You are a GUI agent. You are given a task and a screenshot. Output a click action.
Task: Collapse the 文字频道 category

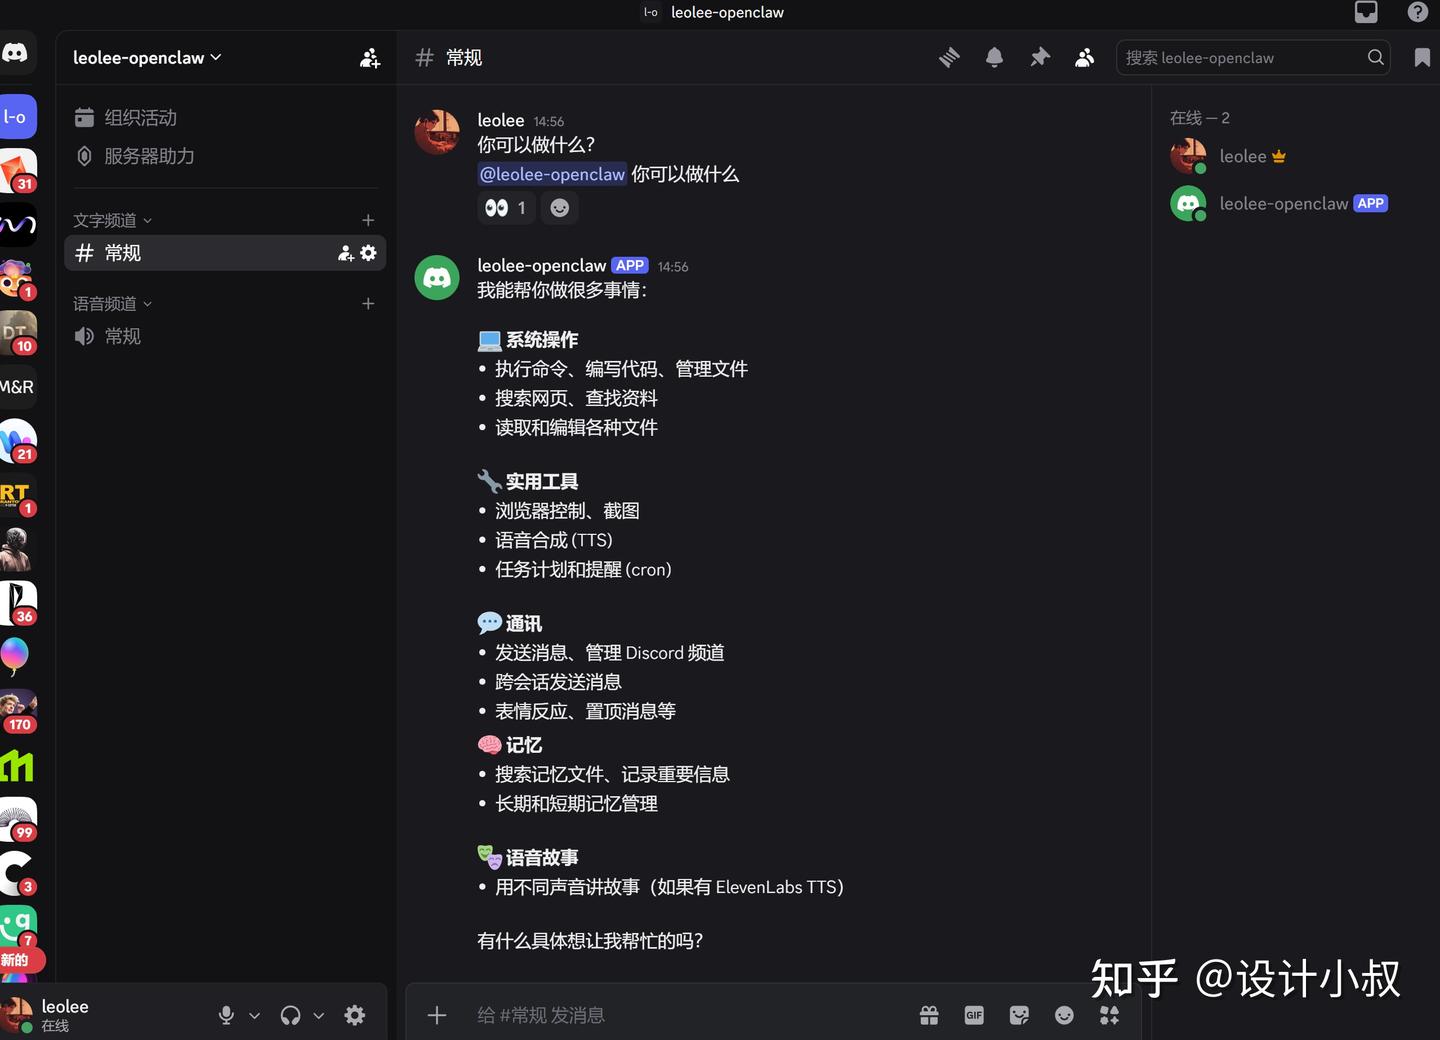point(112,220)
